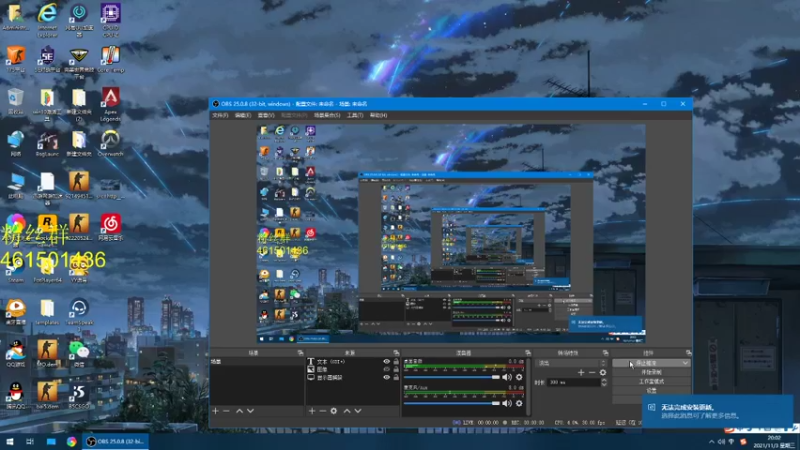Select the Recycle Bin desktop icon

click(x=15, y=101)
